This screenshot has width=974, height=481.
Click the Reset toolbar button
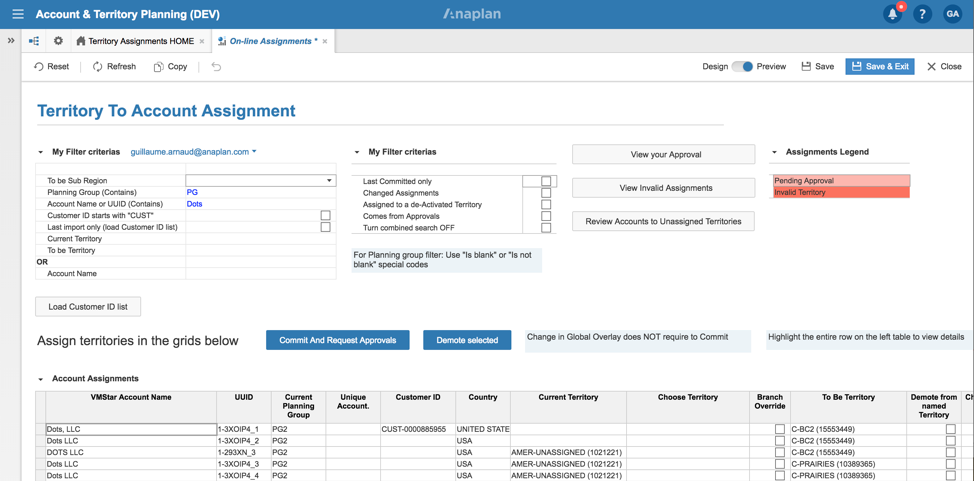[x=52, y=66]
